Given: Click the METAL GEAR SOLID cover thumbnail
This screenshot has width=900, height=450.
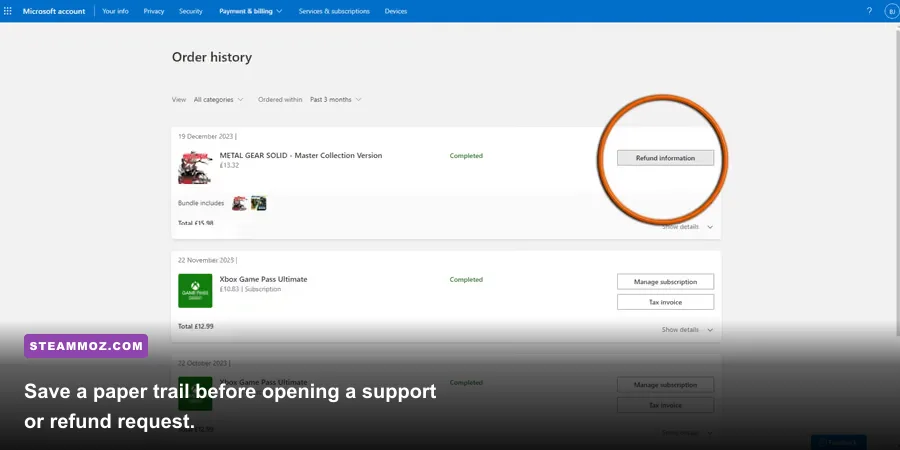Looking at the screenshot, I should 195,168.
